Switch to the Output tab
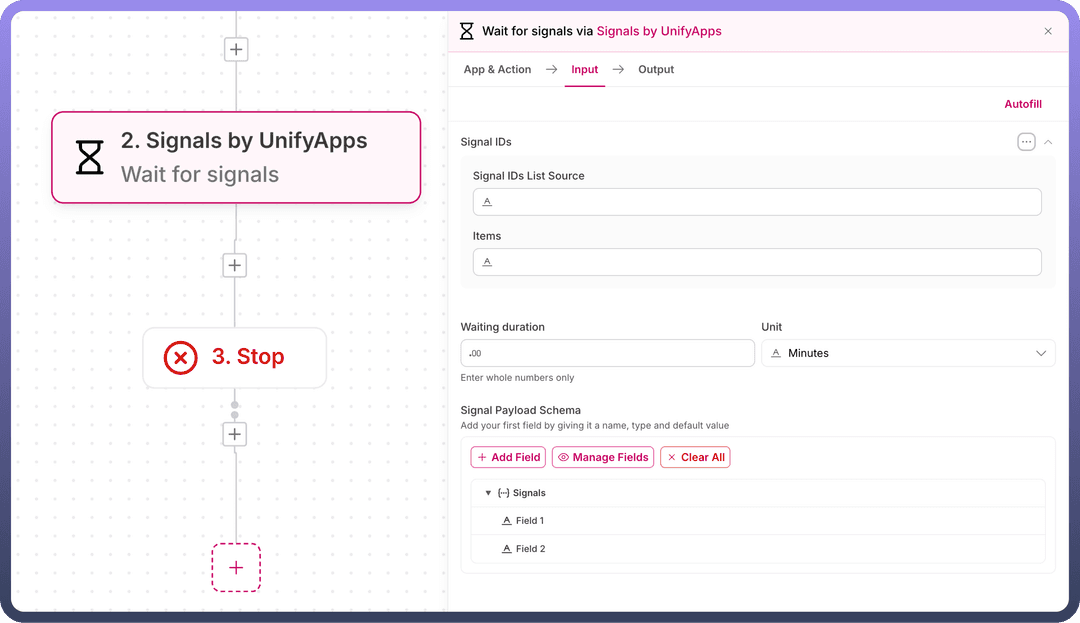The width and height of the screenshot is (1080, 623). tap(656, 70)
